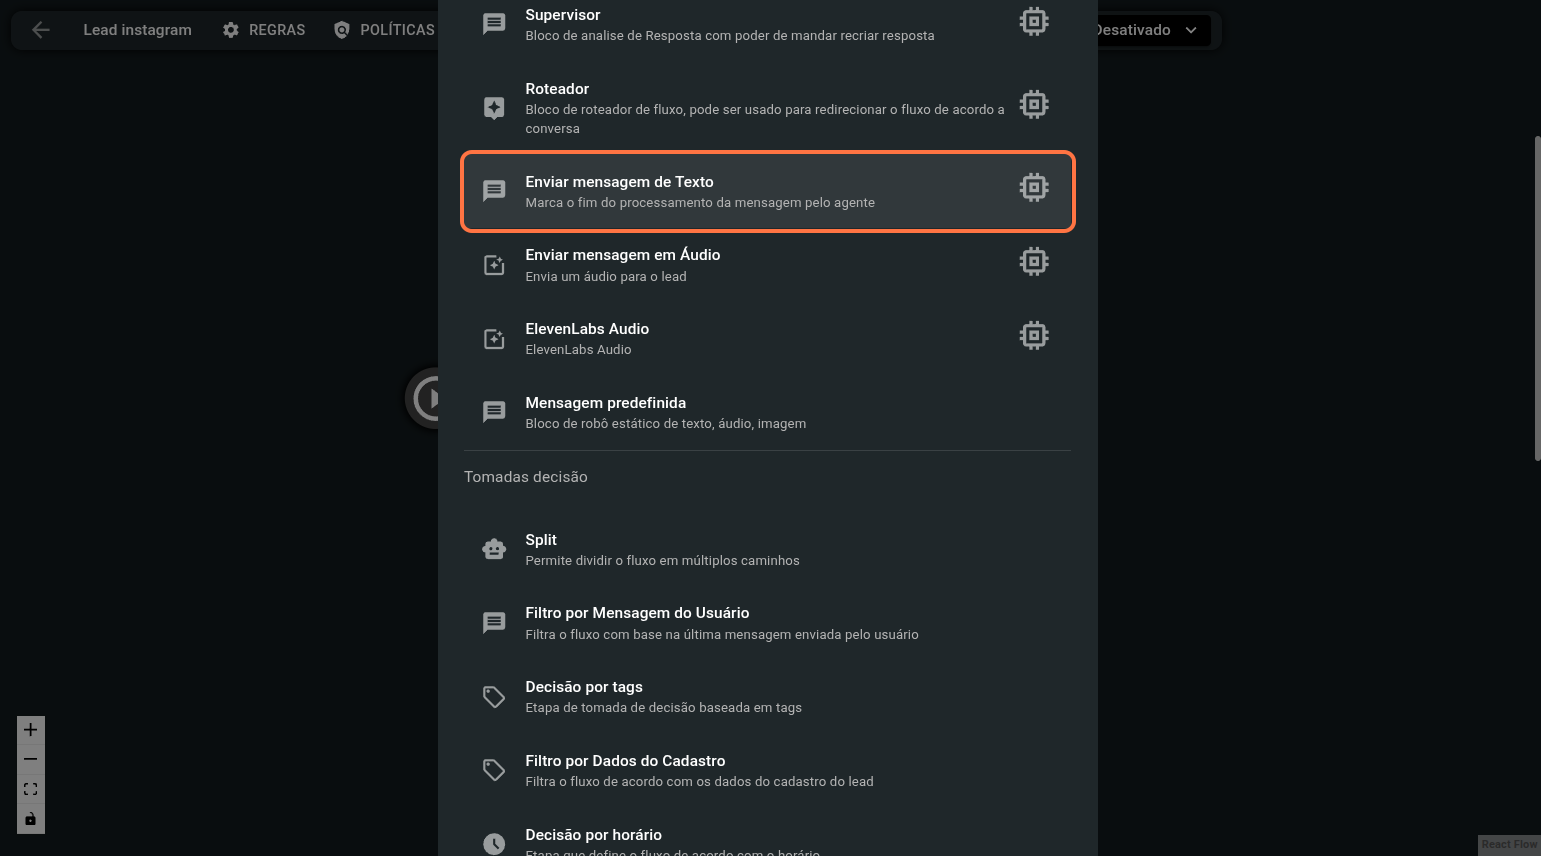Open the POLÍTICAS tab
The width and height of the screenshot is (1541, 856).
385,30
